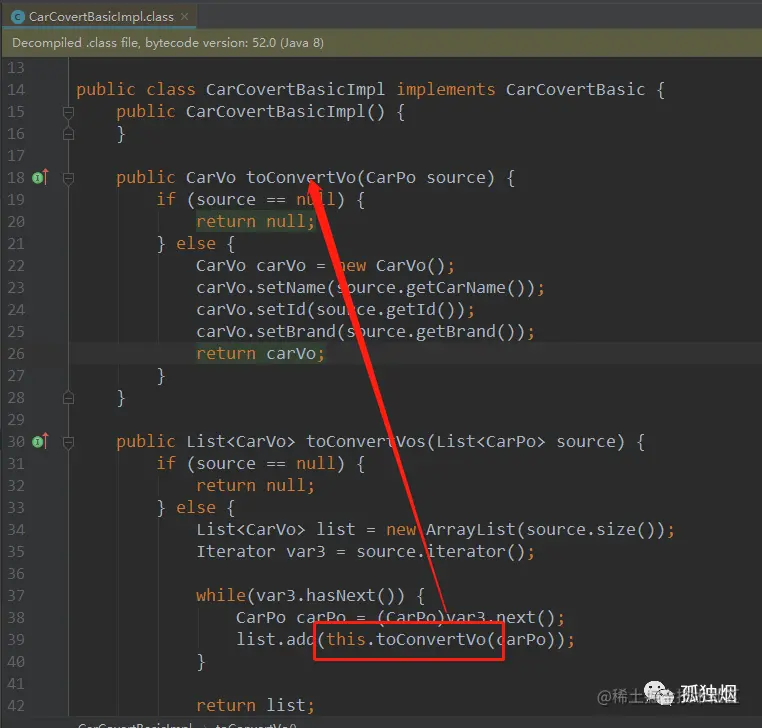The height and width of the screenshot is (728, 762).
Task: Click the CarCovertBasic interface name on line 14
Action: pos(575,89)
